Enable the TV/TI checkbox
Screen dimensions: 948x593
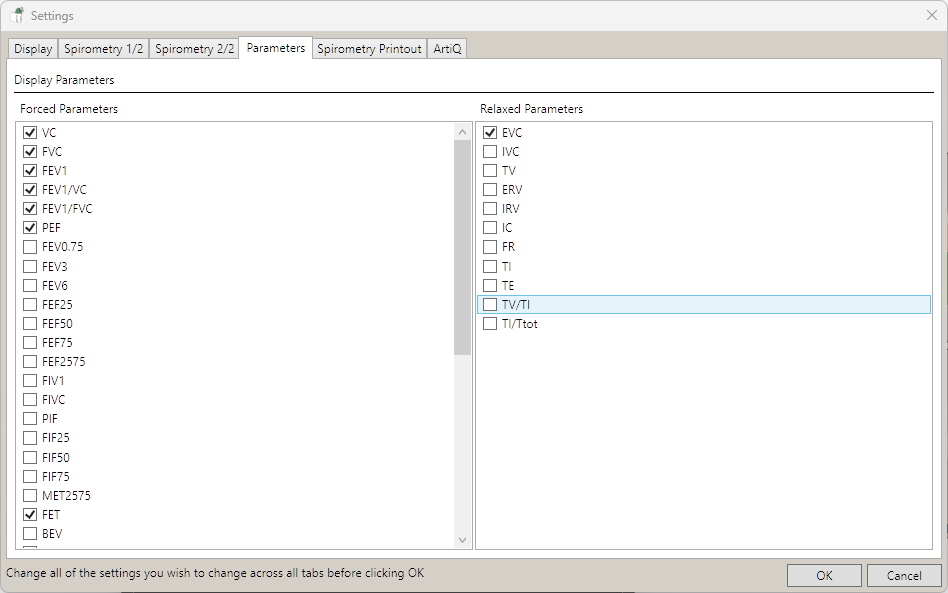point(490,305)
